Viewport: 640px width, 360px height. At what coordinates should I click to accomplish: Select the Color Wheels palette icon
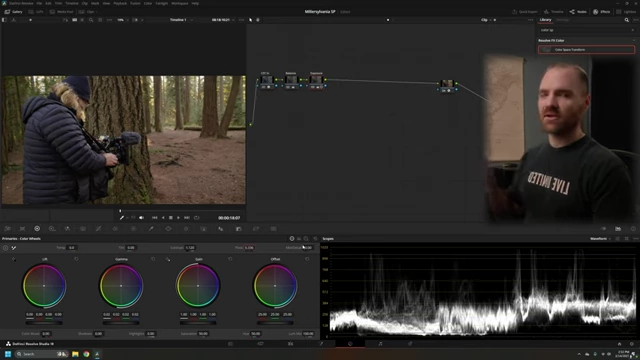(x=37, y=229)
